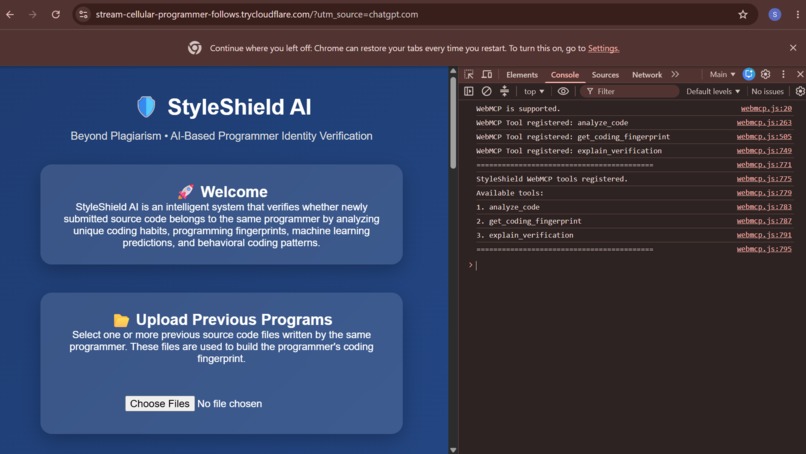Screen dimensions: 806x454
Task: Select the 'Available tools:' log line
Action: (509, 193)
